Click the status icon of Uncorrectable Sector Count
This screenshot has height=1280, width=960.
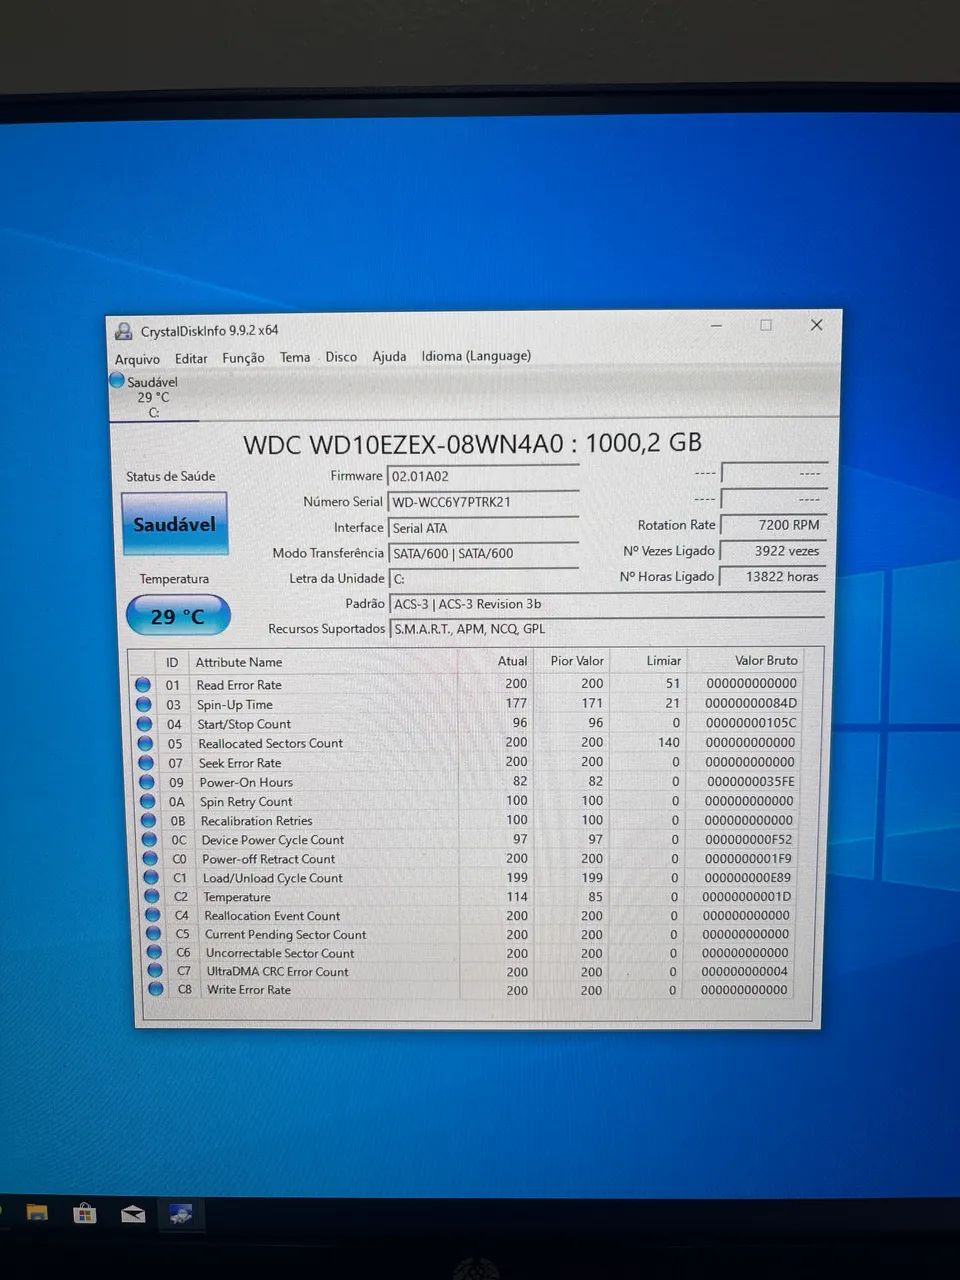click(154, 953)
